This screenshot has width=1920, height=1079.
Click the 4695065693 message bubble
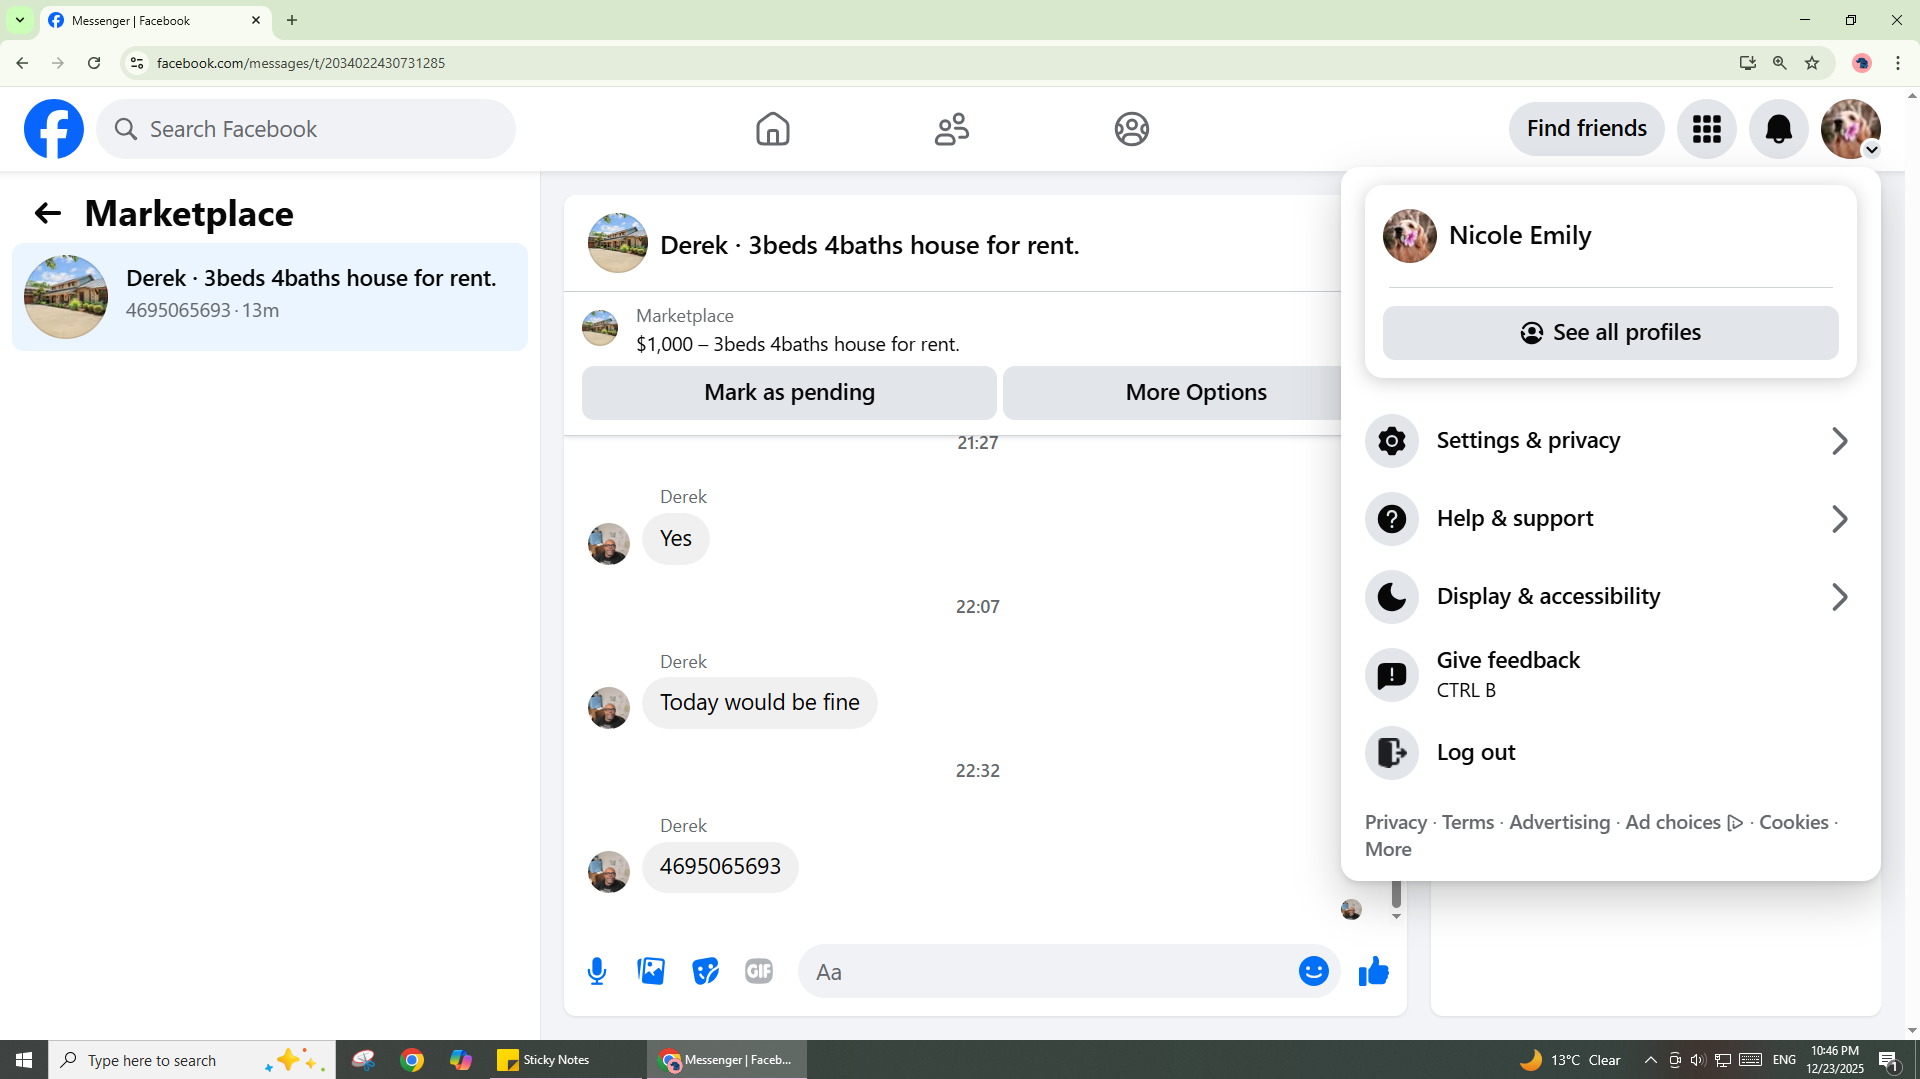[x=720, y=867]
